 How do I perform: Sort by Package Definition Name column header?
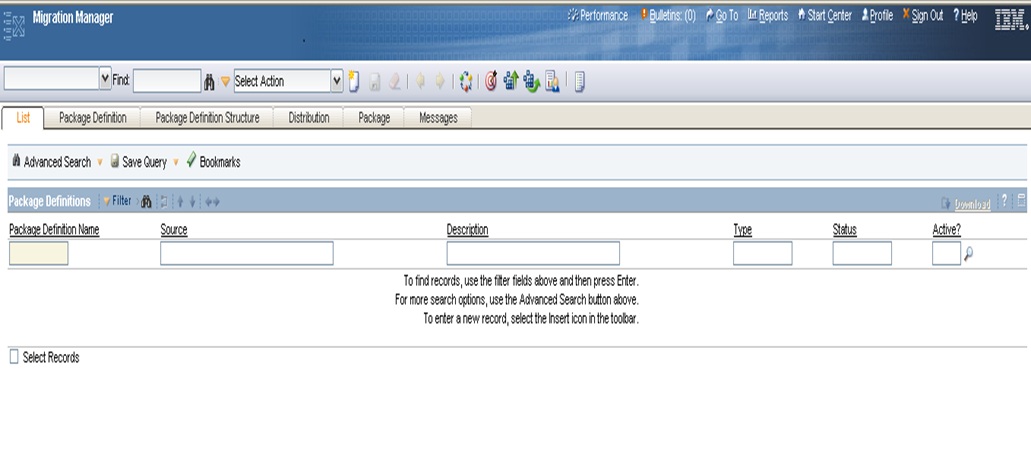coord(54,230)
